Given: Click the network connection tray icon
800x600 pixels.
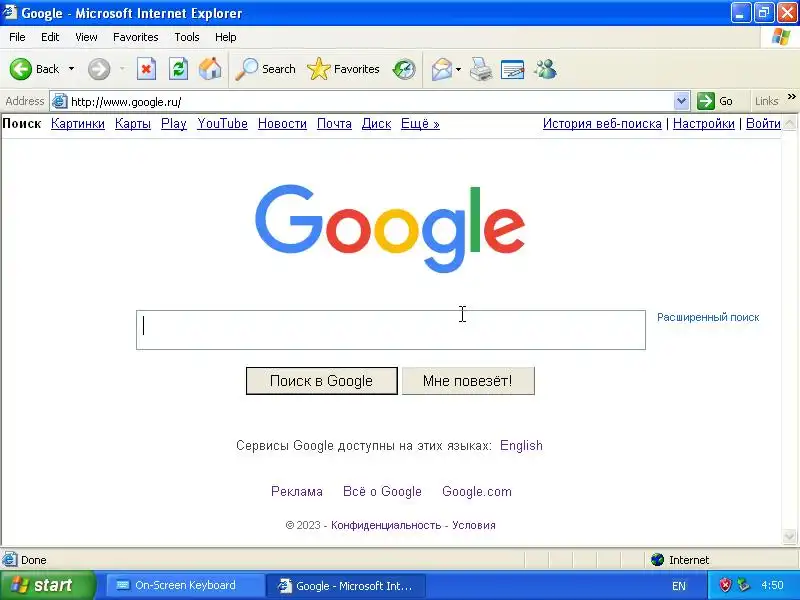Looking at the screenshot, I should [744, 585].
